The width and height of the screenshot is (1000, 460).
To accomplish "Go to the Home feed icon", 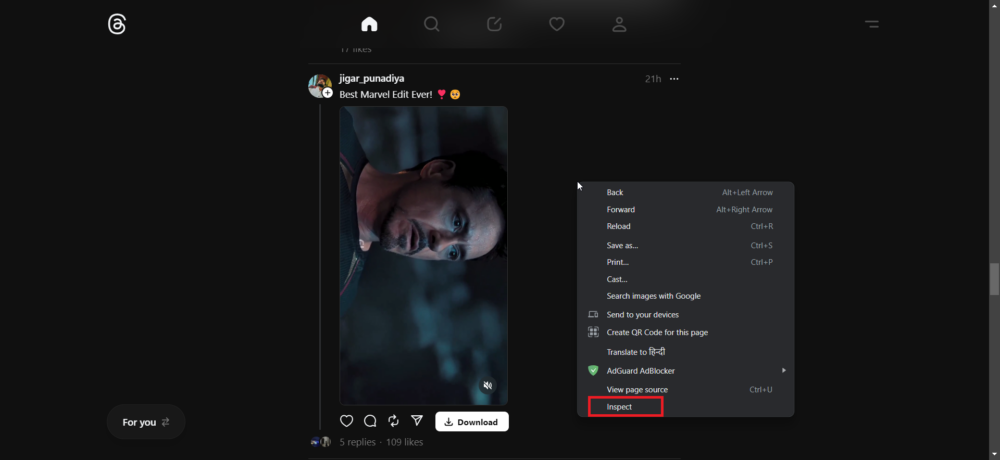I will 369,24.
